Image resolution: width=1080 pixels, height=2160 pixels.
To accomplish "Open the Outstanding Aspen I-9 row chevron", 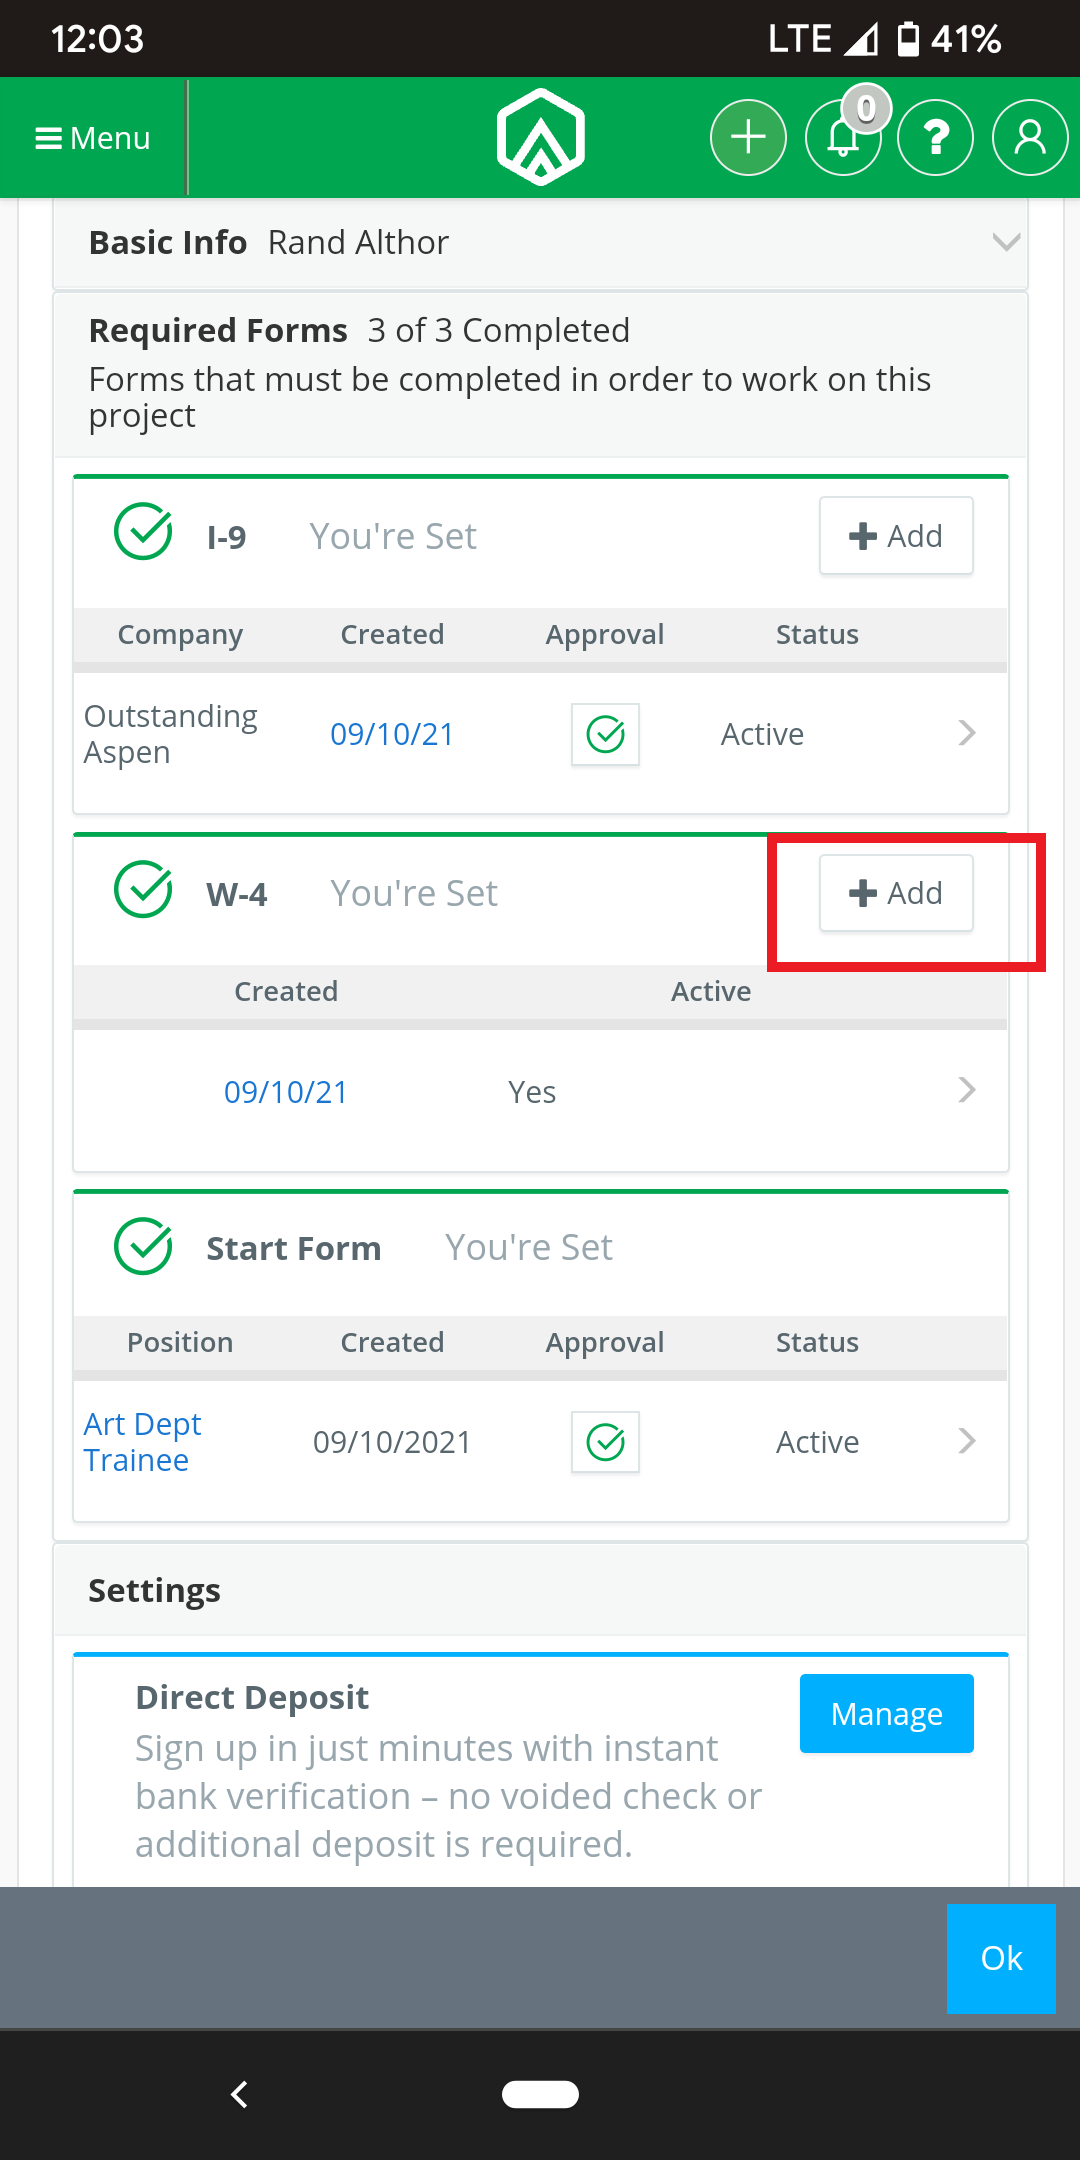I will click(x=967, y=733).
